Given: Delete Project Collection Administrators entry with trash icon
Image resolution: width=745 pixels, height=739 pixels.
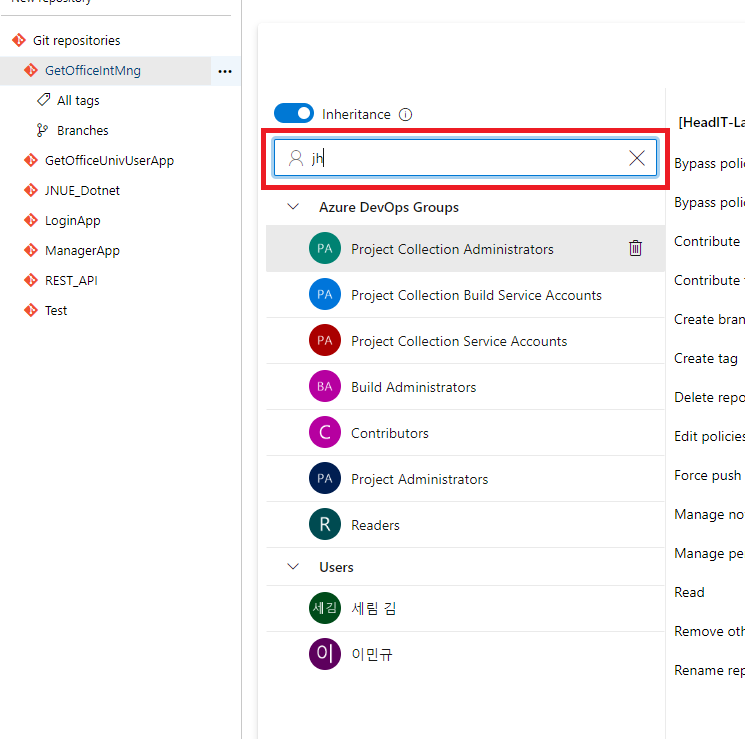Looking at the screenshot, I should (x=635, y=248).
